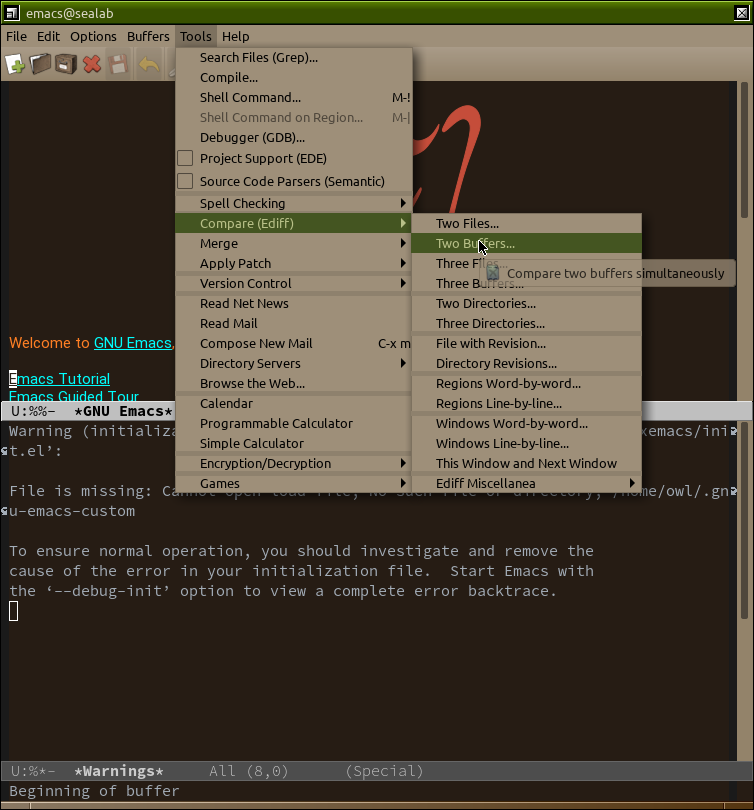Expand the Apply Patch submenu
This screenshot has width=754, height=810.
(x=293, y=263)
